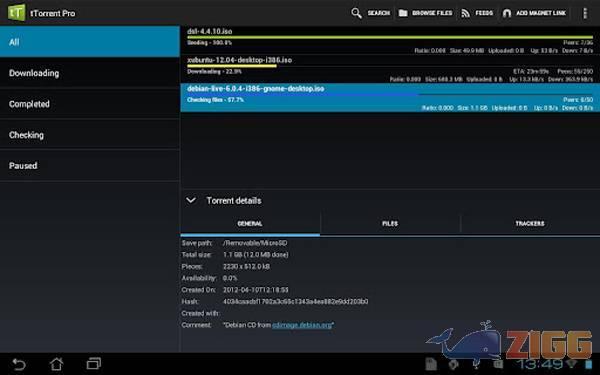600x375 pixels.
Task: Click the torrent Hash value
Action: (295, 302)
